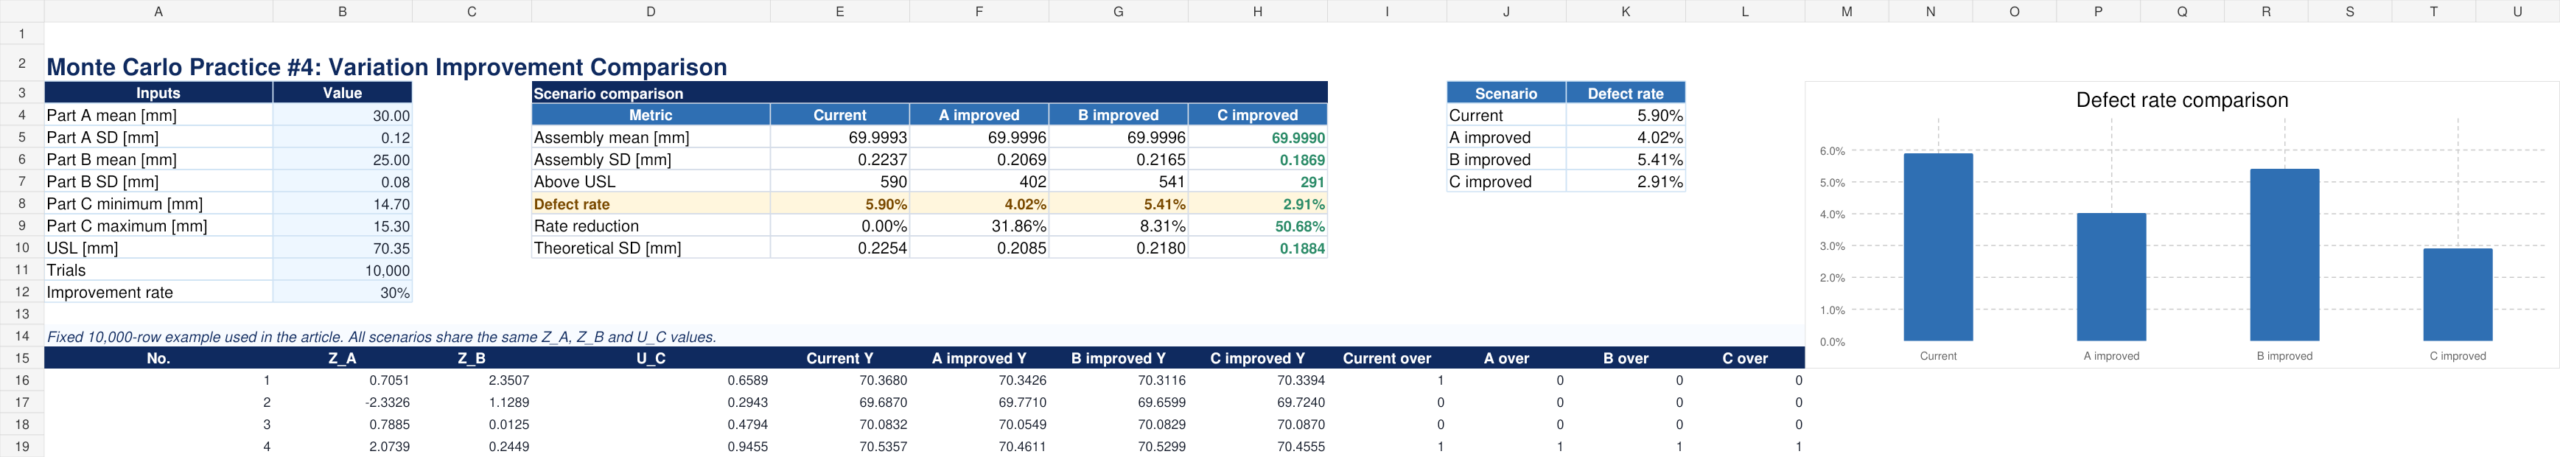Select Z_B value 0.0125
The image size is (2560, 457).
(x=472, y=424)
